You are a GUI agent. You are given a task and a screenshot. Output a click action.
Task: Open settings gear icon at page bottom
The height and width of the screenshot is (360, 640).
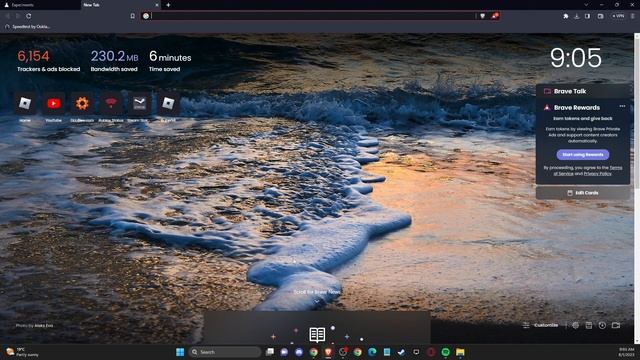(576, 325)
